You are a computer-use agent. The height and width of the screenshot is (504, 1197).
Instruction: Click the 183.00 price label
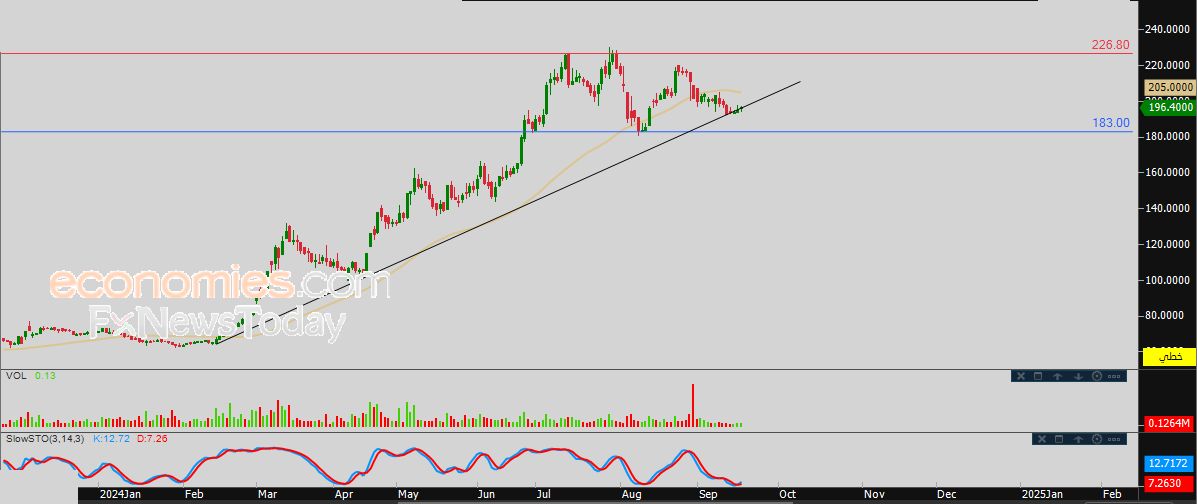1113,123
